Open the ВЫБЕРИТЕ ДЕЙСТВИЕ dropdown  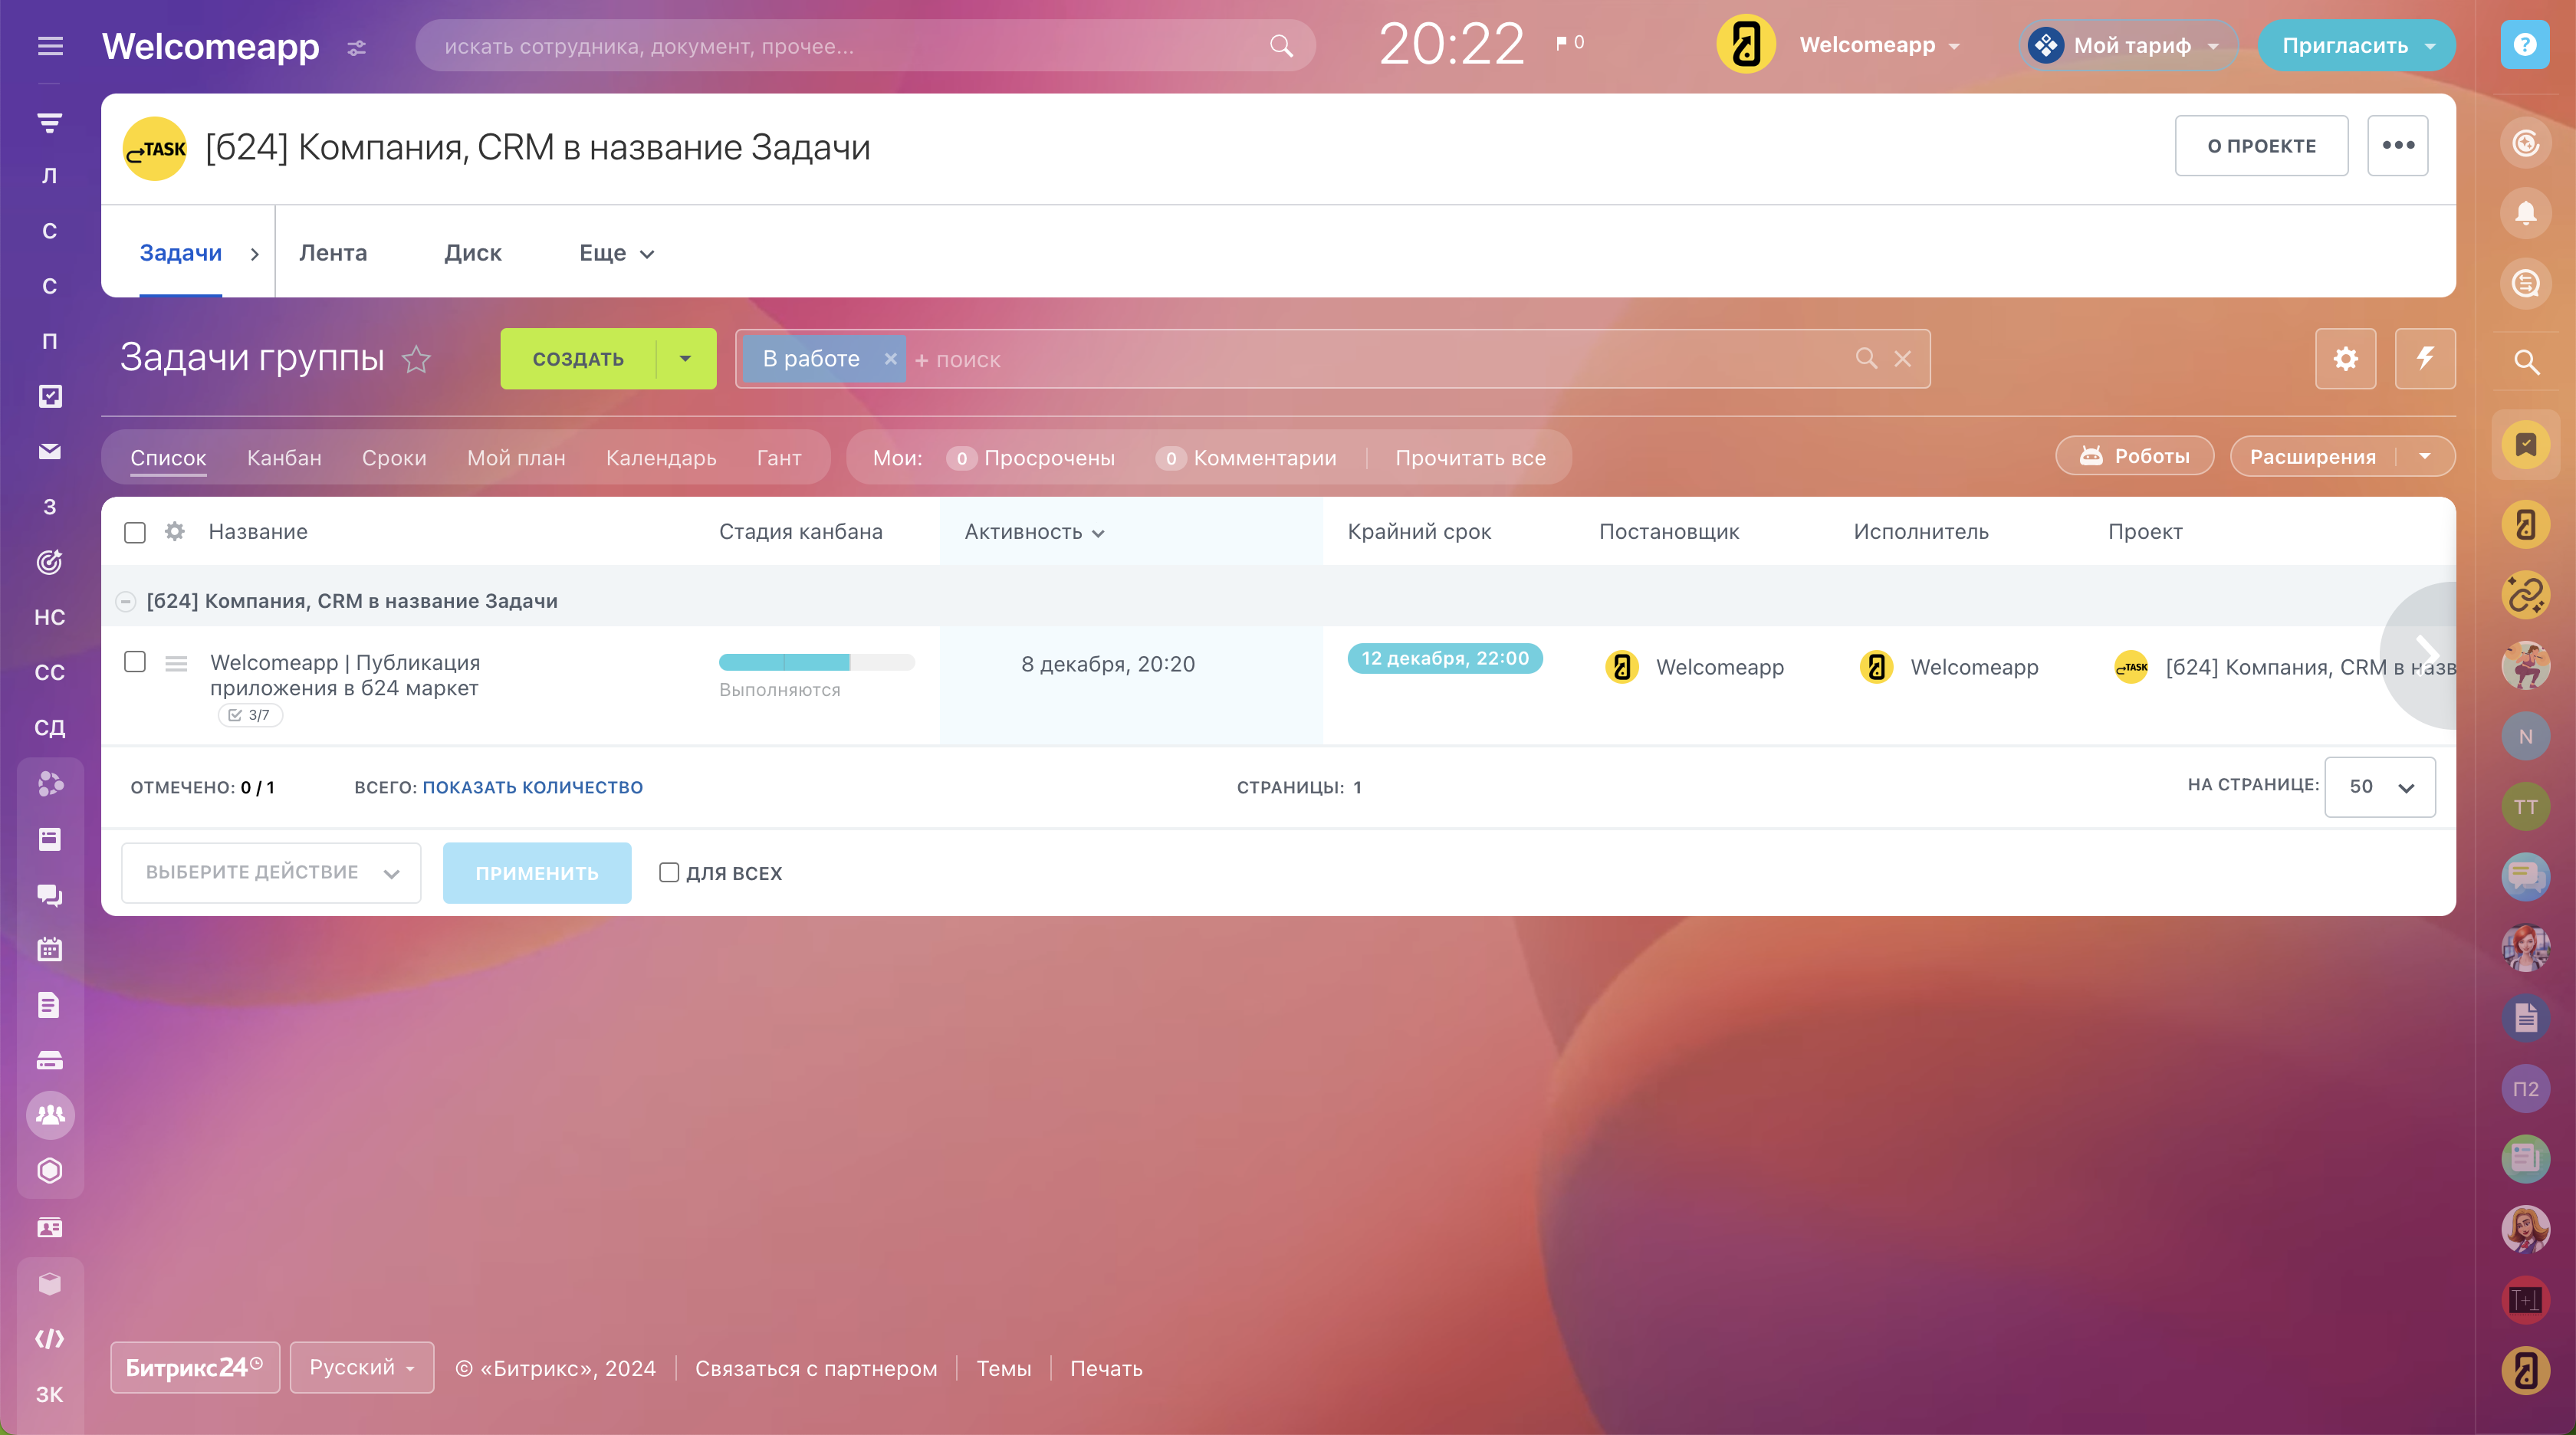click(271, 872)
